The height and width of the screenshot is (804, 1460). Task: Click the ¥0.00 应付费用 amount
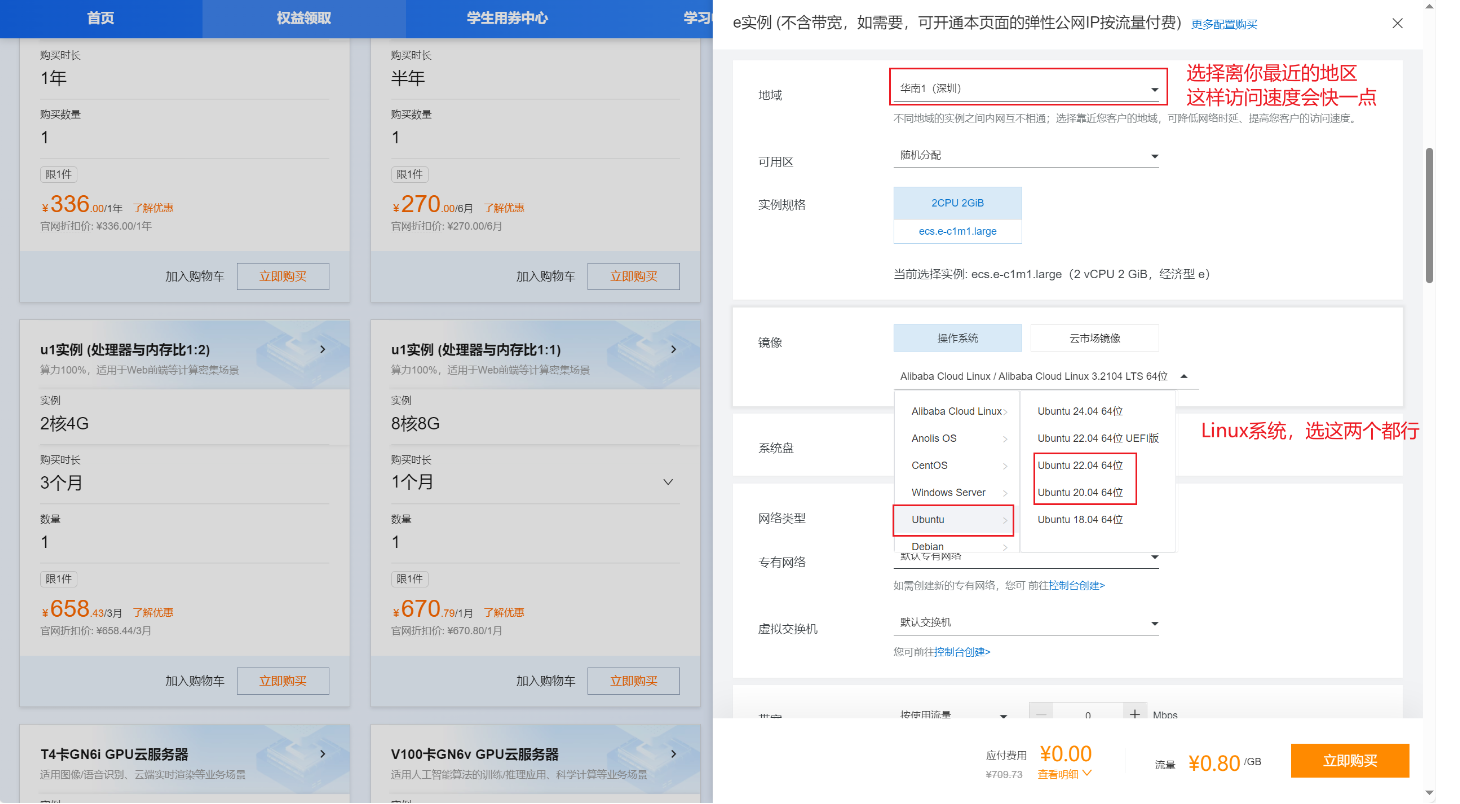pos(1065,754)
